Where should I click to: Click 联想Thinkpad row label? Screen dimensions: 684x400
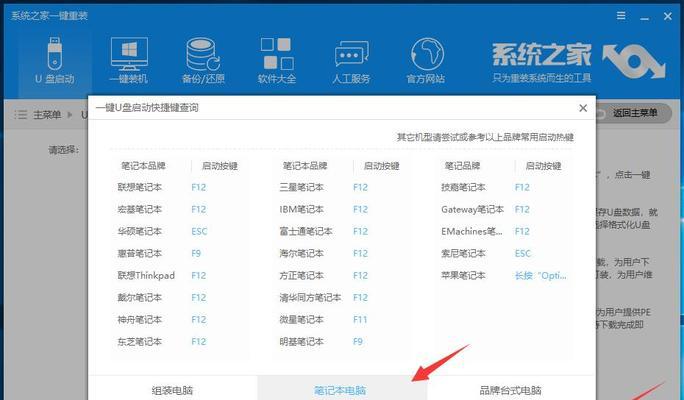click(146, 275)
